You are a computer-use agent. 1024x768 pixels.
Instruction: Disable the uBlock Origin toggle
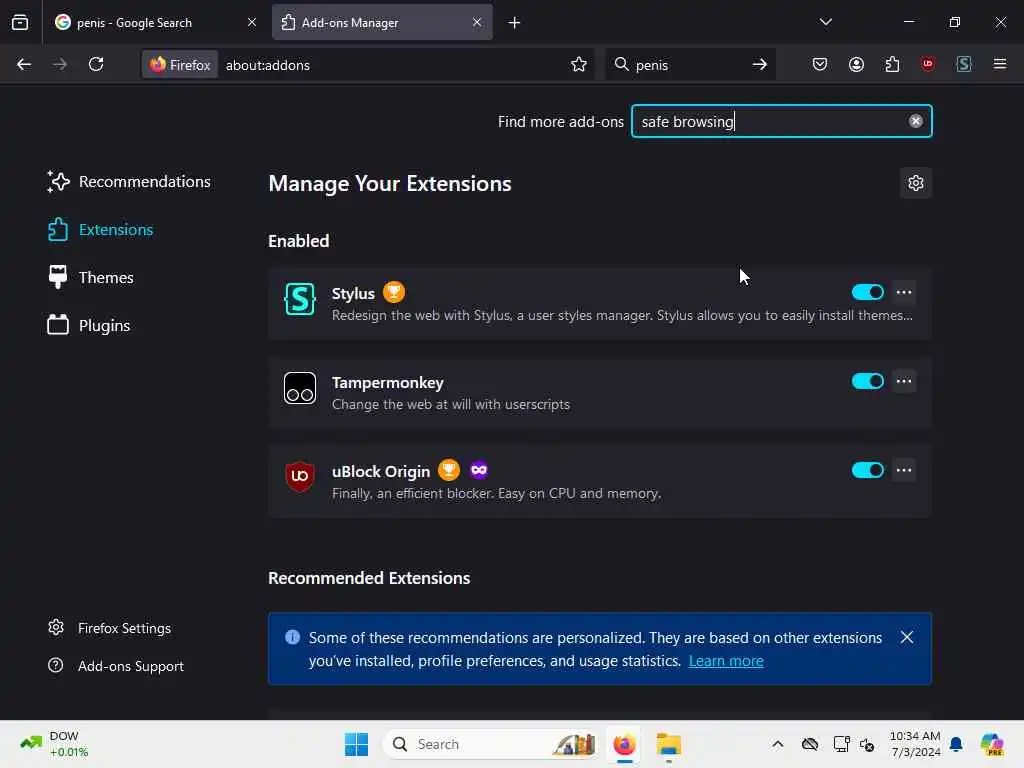click(x=867, y=470)
